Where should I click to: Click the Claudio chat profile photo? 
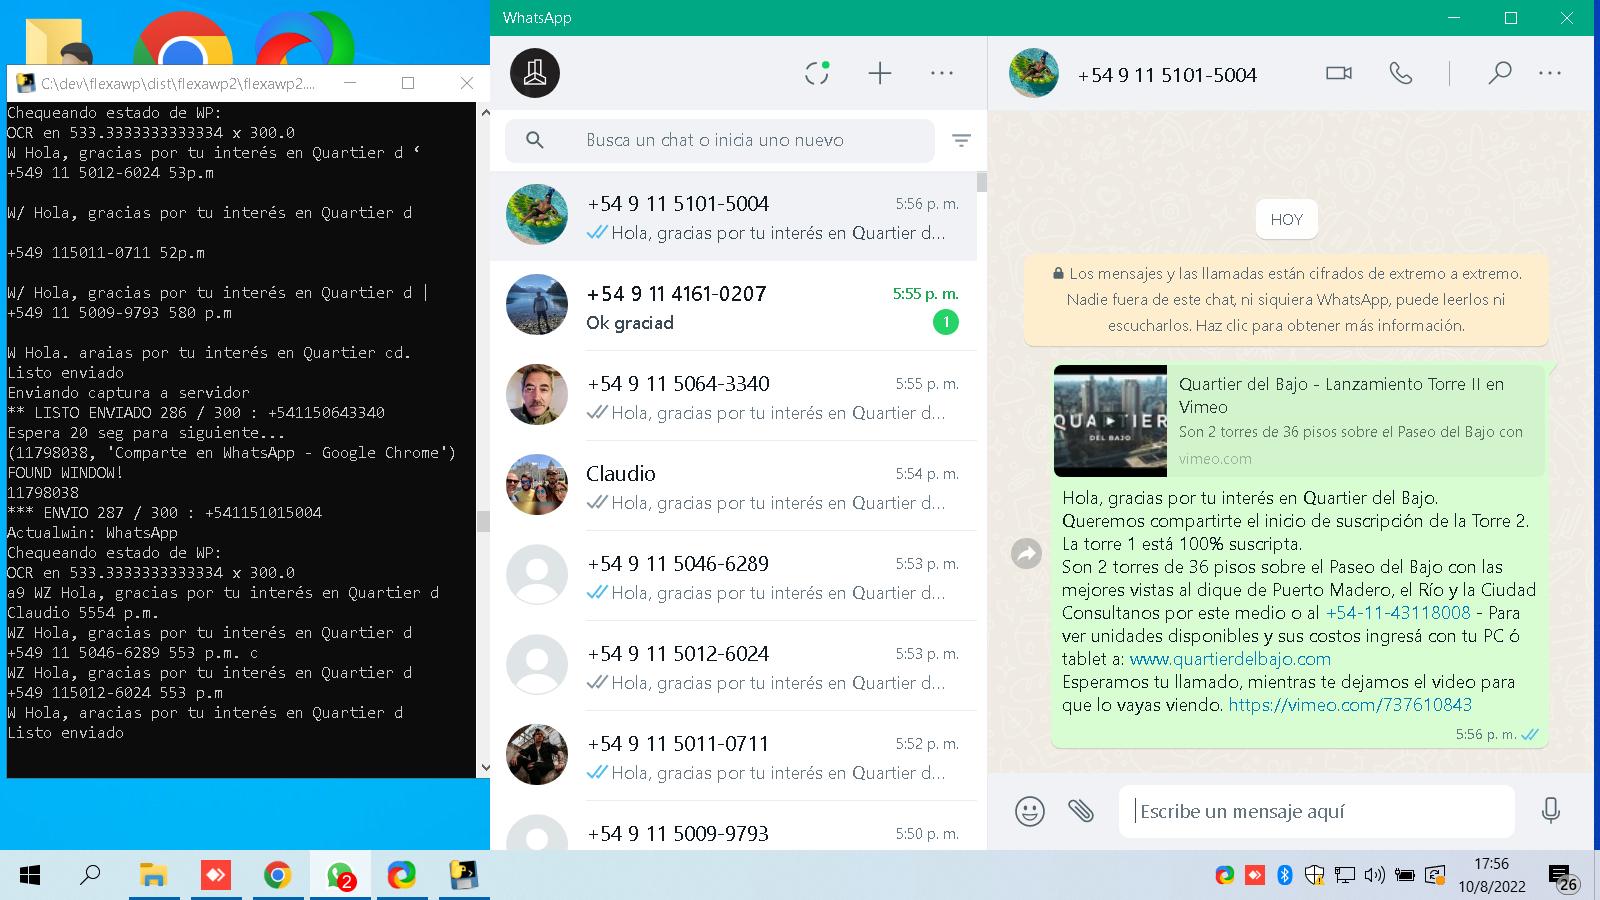pyautogui.click(x=537, y=484)
